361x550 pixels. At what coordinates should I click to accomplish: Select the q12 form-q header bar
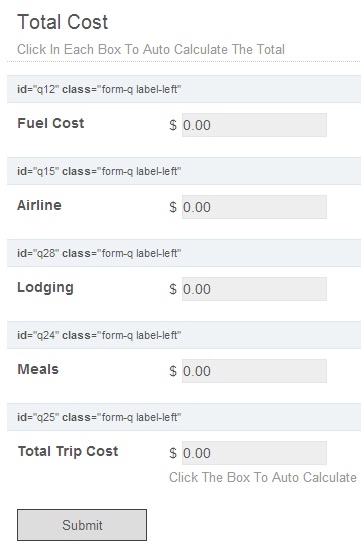pyautogui.click(x=184, y=89)
